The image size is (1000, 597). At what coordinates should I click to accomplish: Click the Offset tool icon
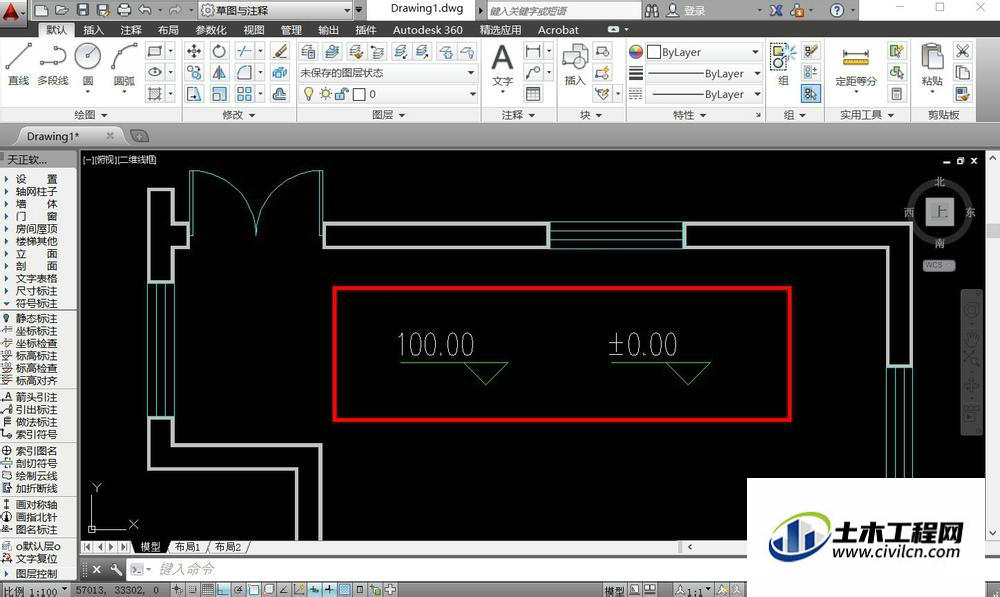click(279, 94)
